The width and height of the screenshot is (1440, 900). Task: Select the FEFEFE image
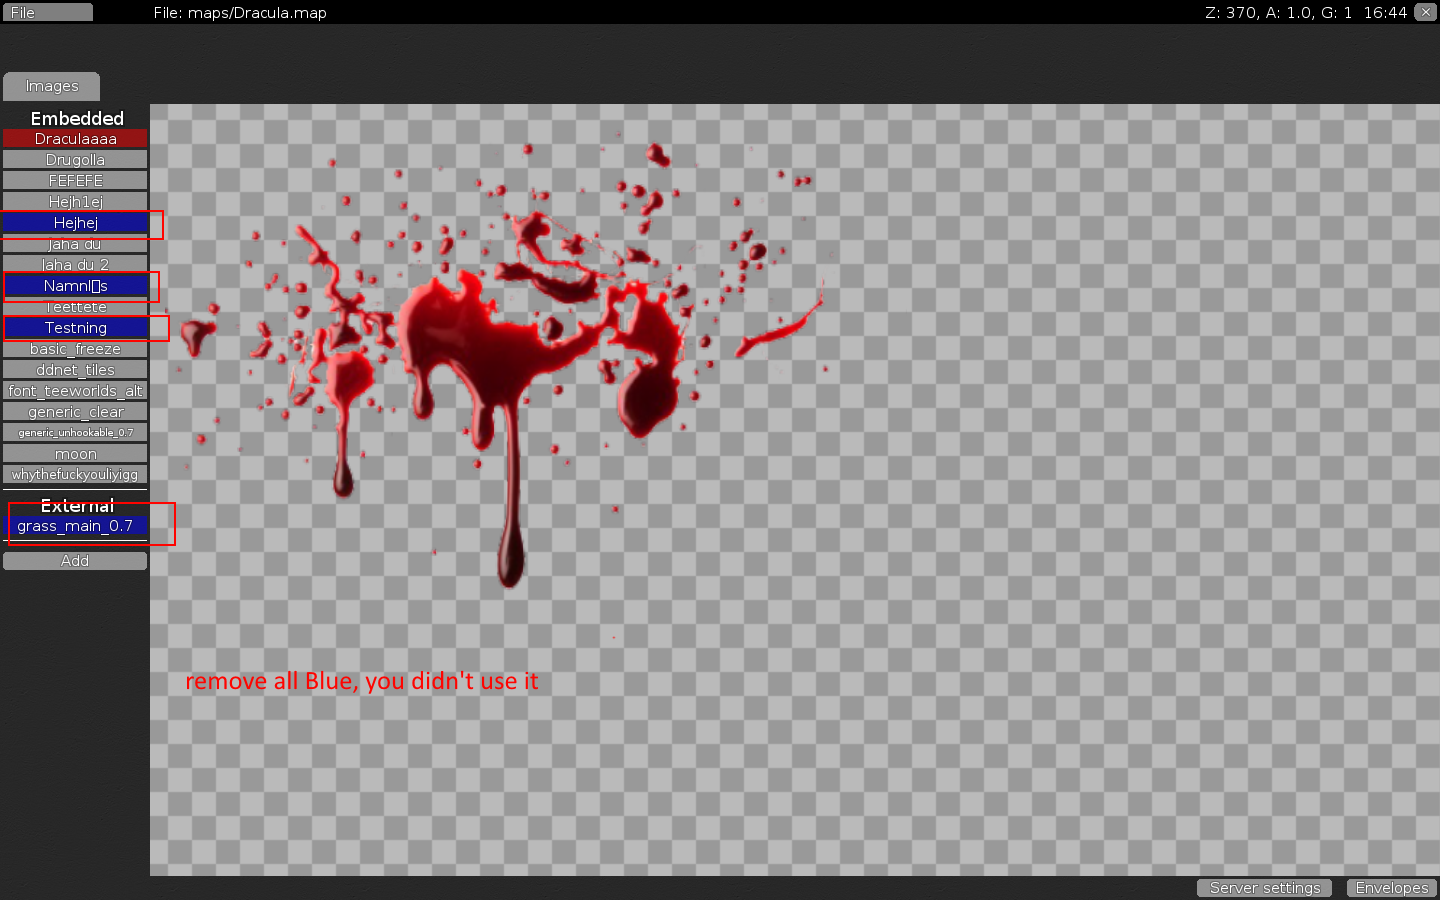[x=75, y=180]
